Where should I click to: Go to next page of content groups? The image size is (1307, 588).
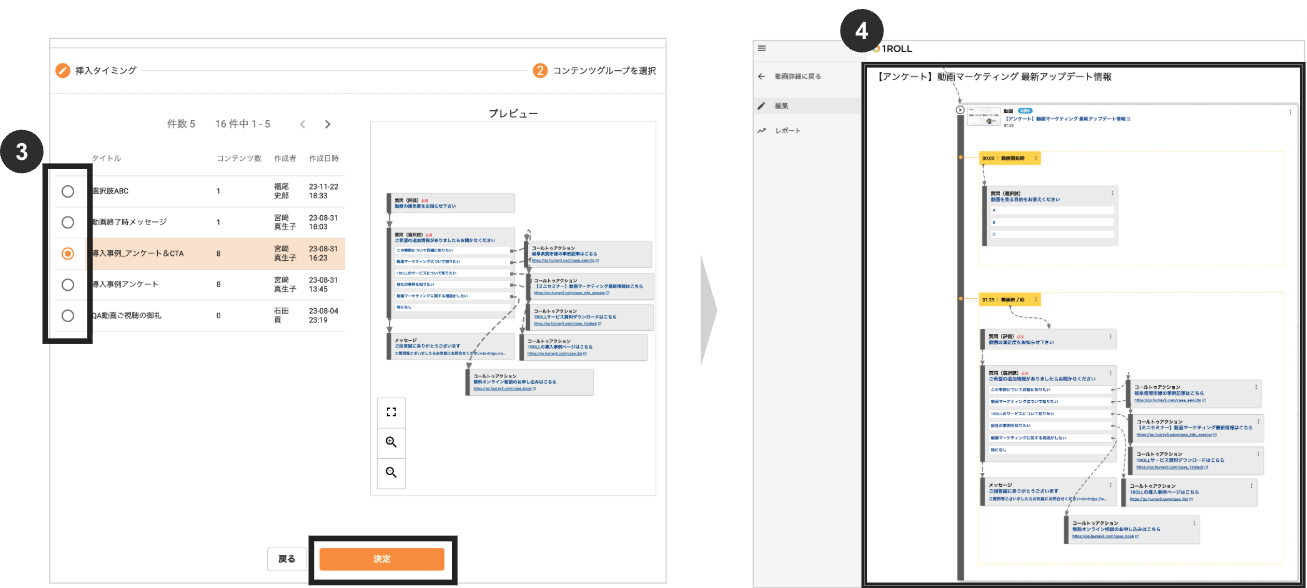[x=327, y=124]
